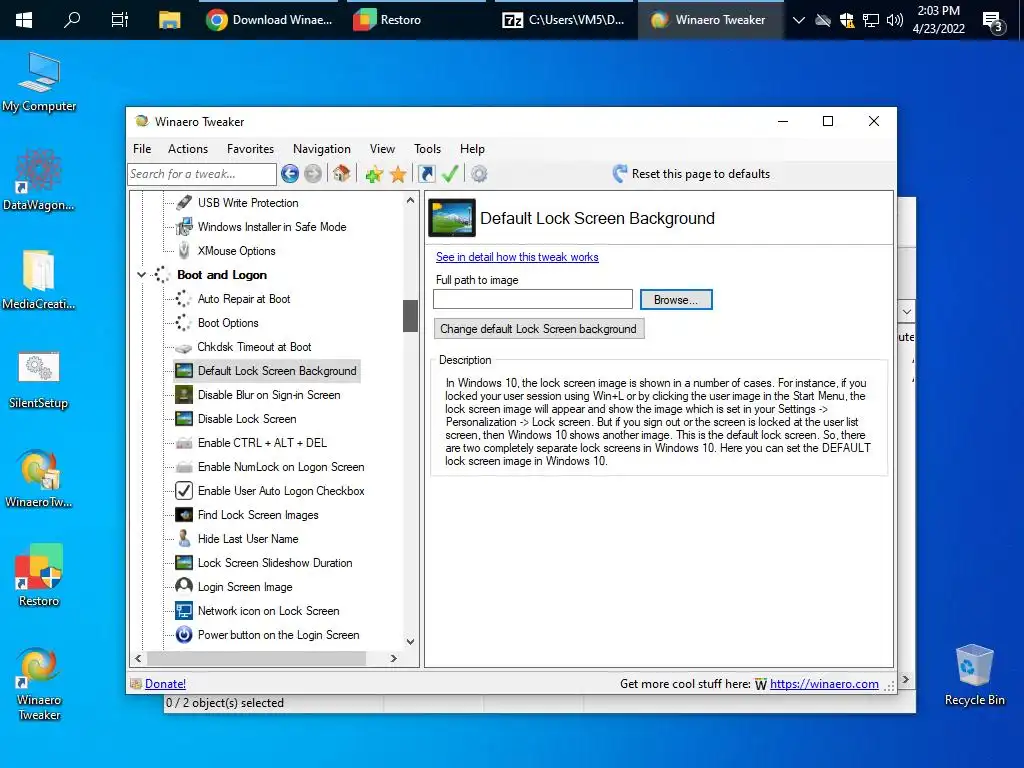Viewport: 1024px width, 768px height.
Task: Select the Recycle Bin desktop icon
Action: pos(974,675)
